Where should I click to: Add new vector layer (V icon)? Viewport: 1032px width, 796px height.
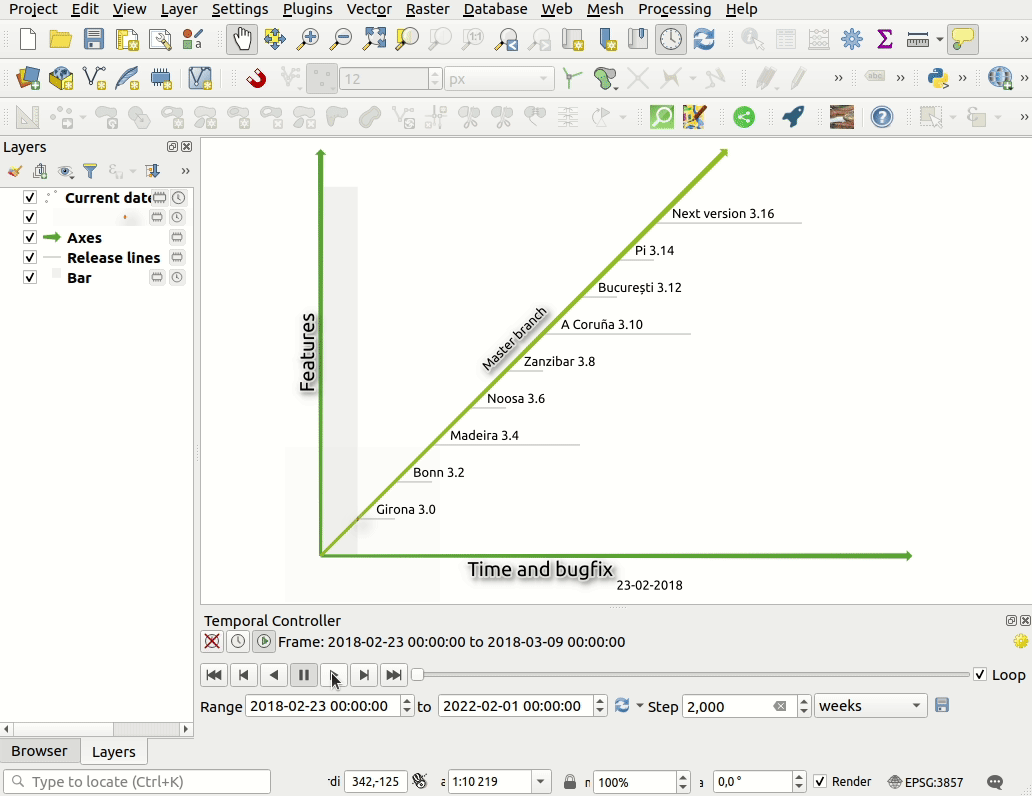point(94,78)
